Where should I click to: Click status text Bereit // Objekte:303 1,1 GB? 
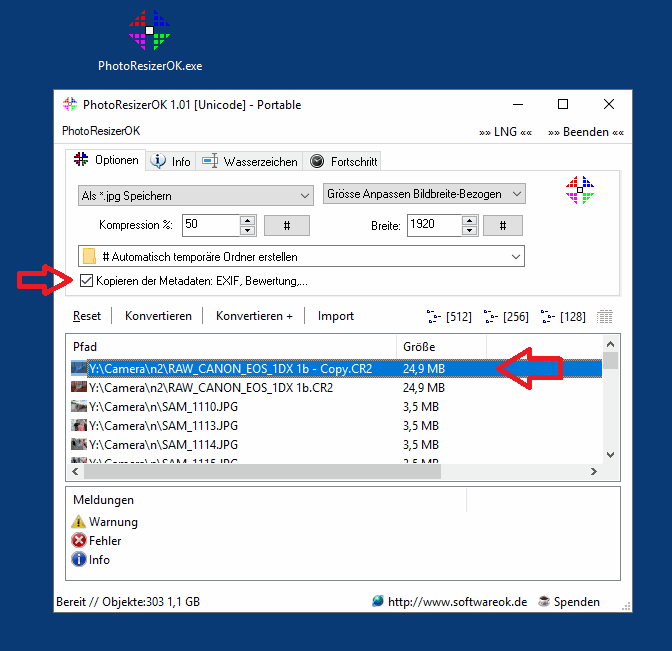pyautogui.click(x=128, y=602)
